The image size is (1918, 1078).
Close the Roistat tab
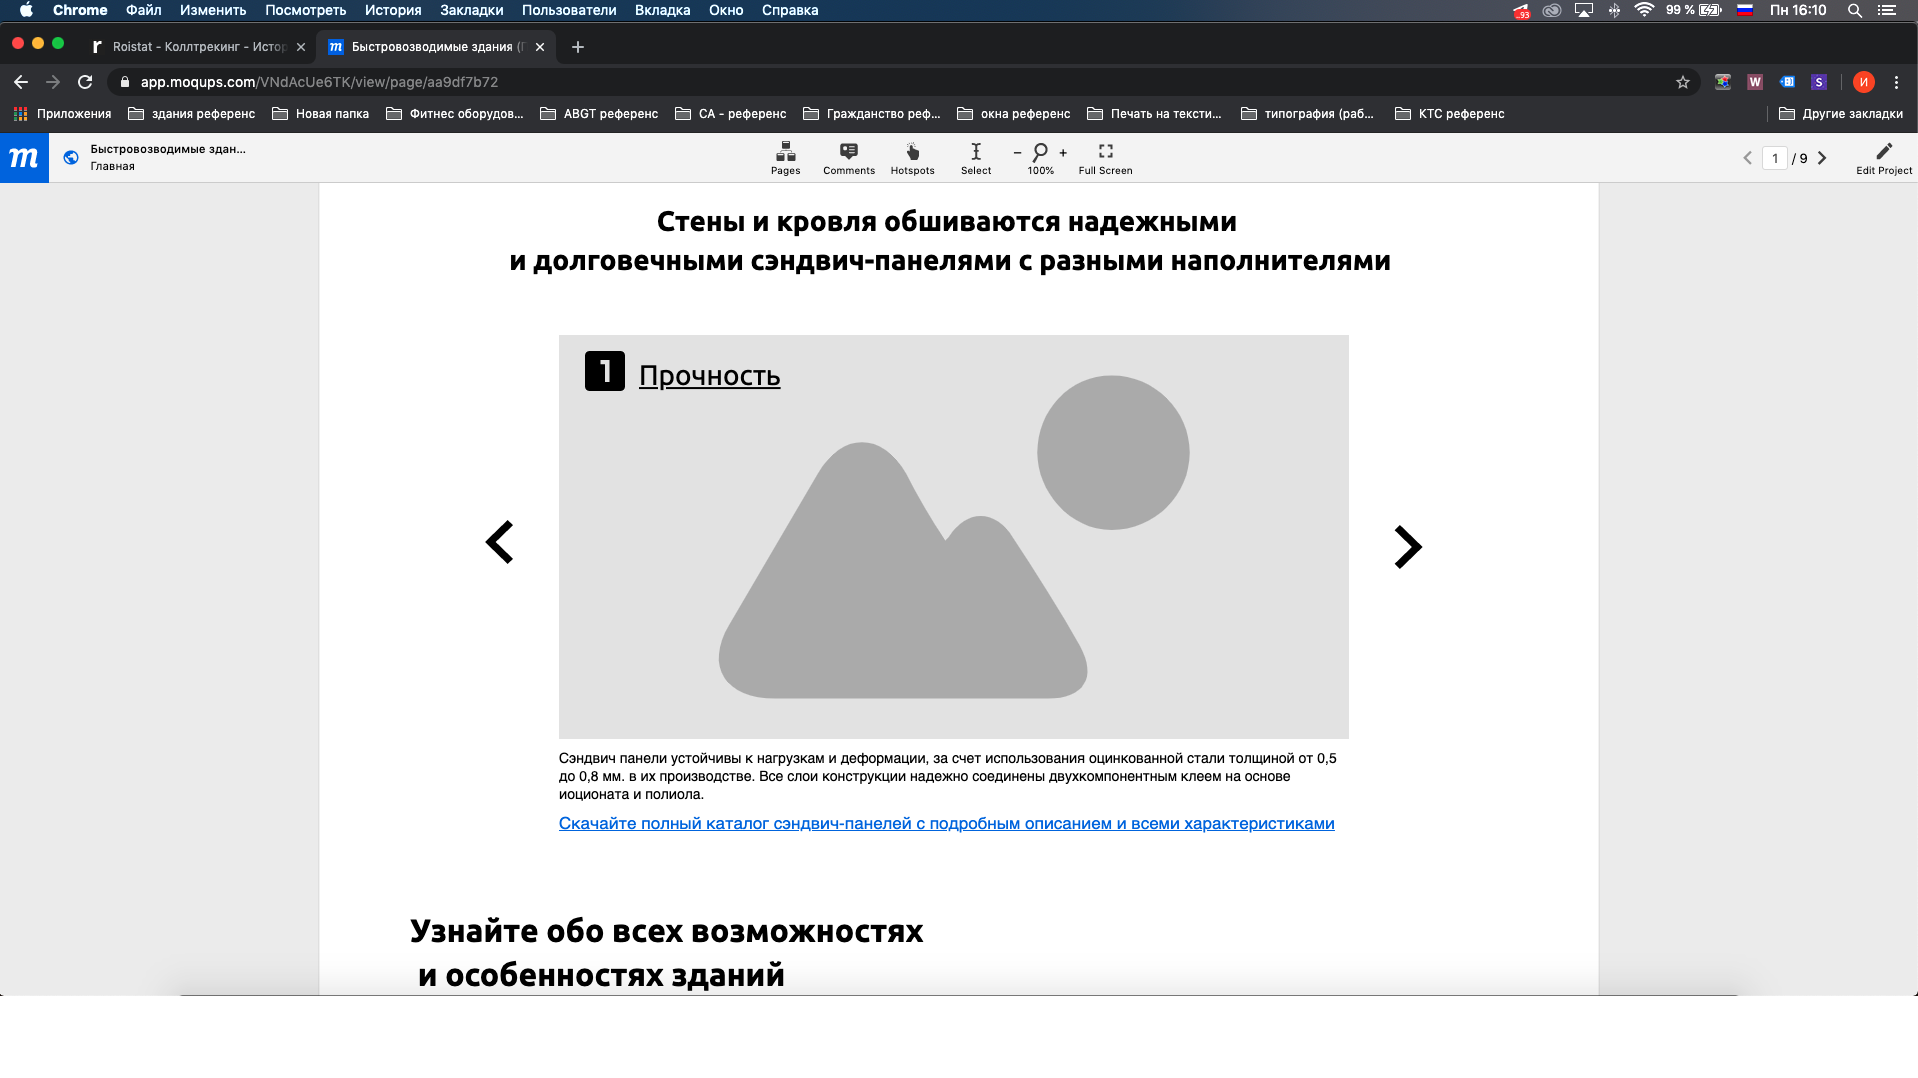(301, 47)
